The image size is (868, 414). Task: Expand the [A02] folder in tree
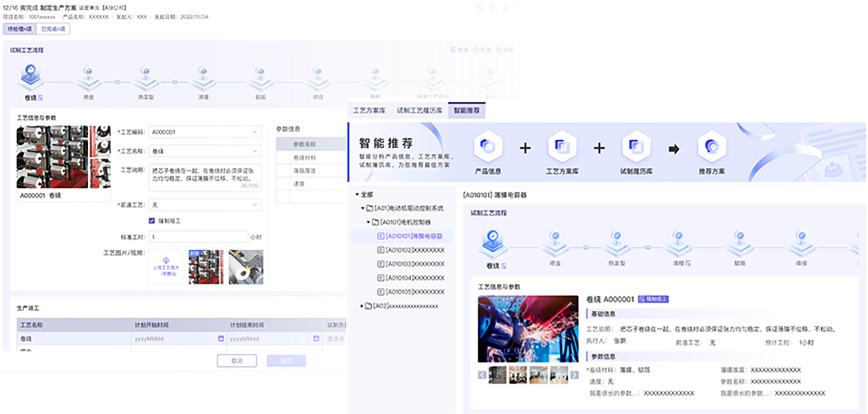click(363, 305)
